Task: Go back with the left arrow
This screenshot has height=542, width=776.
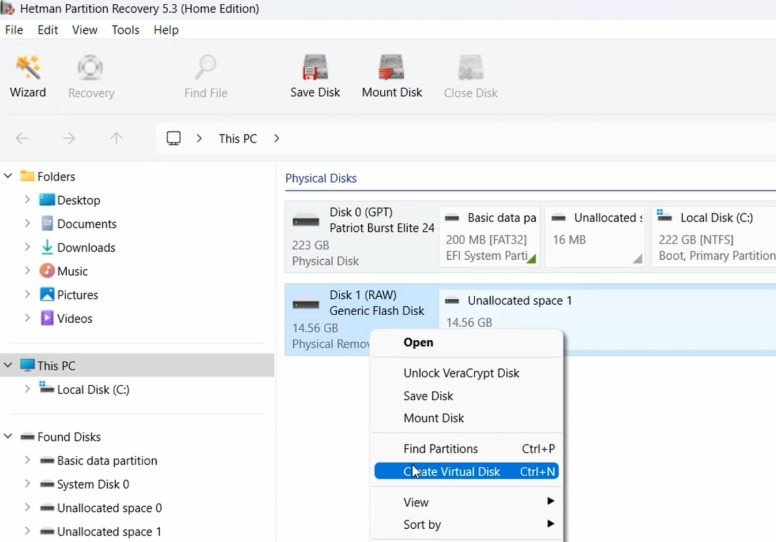Action: [x=22, y=138]
